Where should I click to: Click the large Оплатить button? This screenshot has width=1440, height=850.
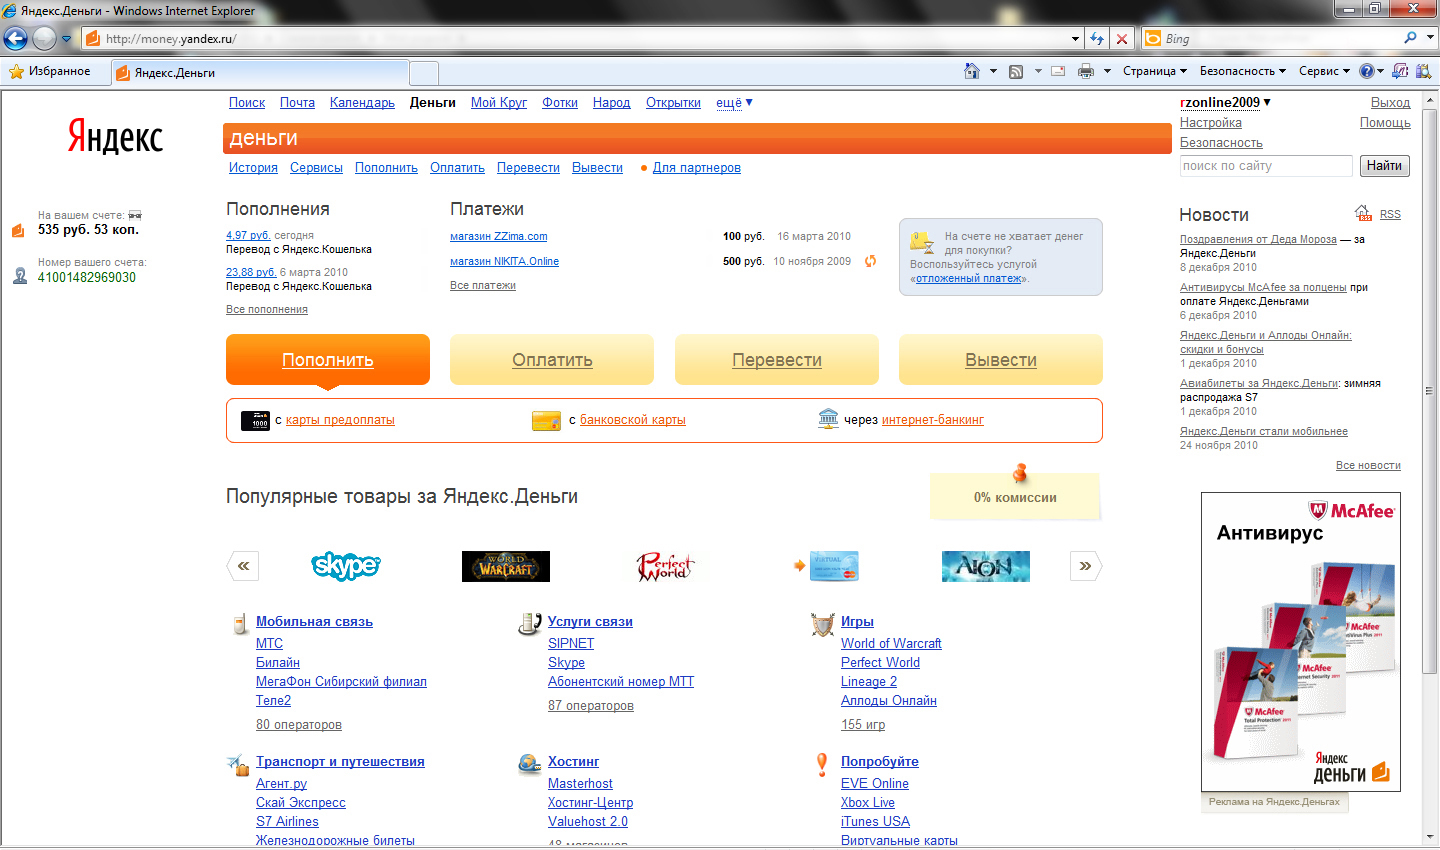552,360
